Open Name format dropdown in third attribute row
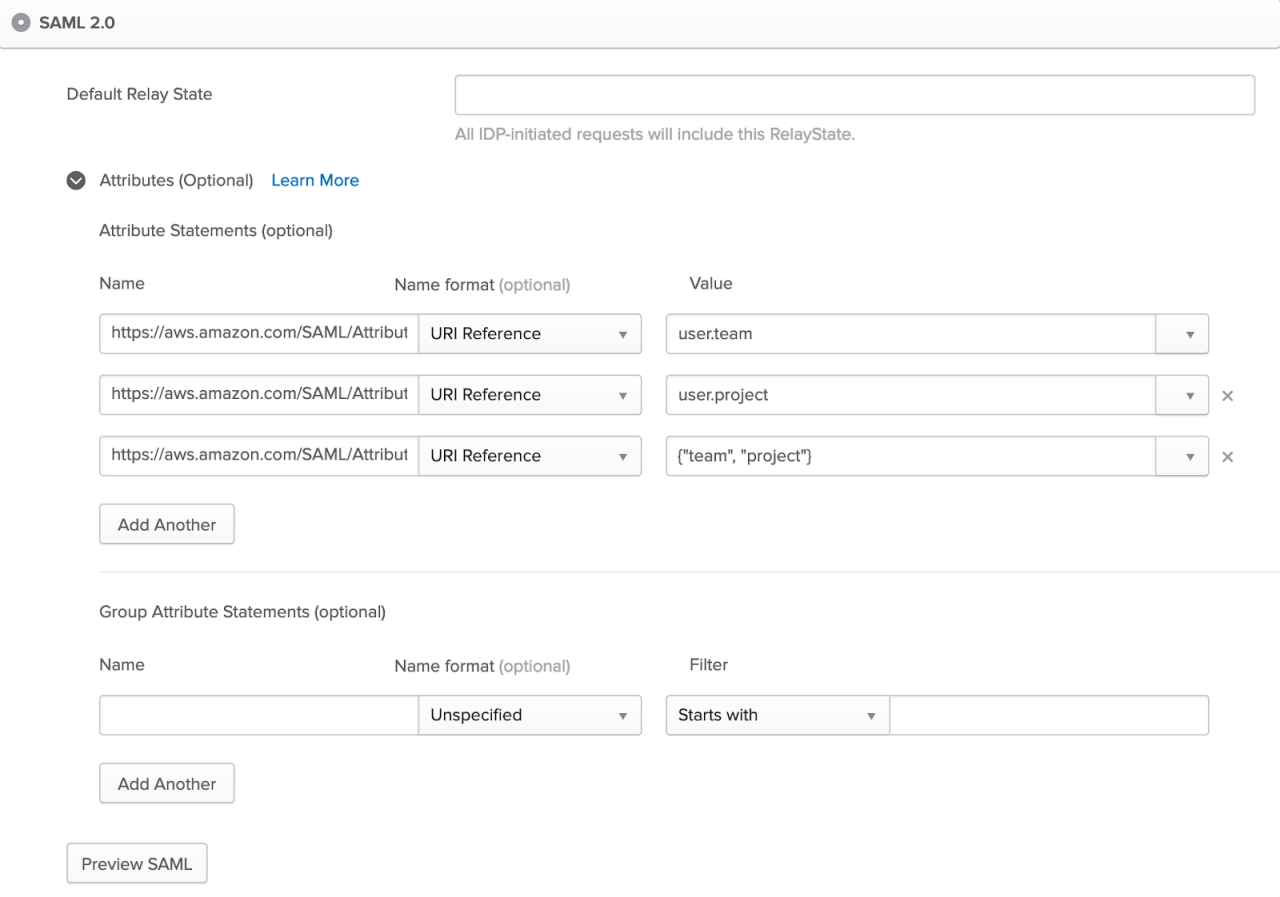The width and height of the screenshot is (1280, 897). point(529,456)
